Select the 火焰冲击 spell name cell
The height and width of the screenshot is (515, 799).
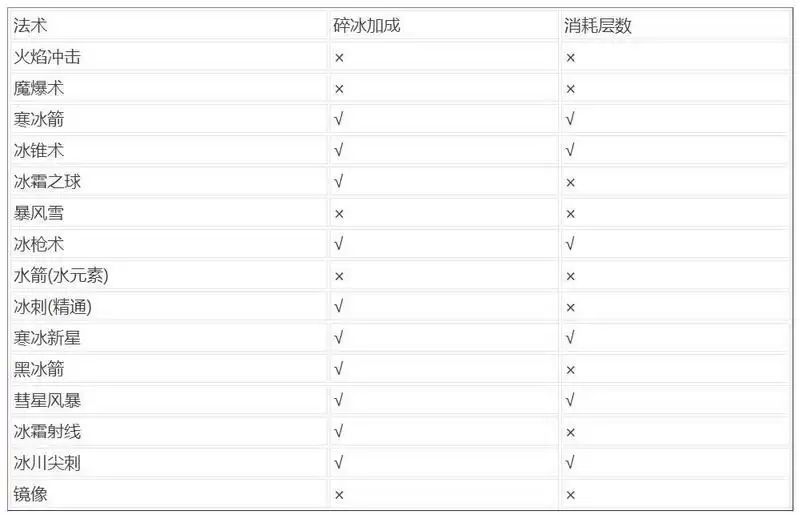47,58
